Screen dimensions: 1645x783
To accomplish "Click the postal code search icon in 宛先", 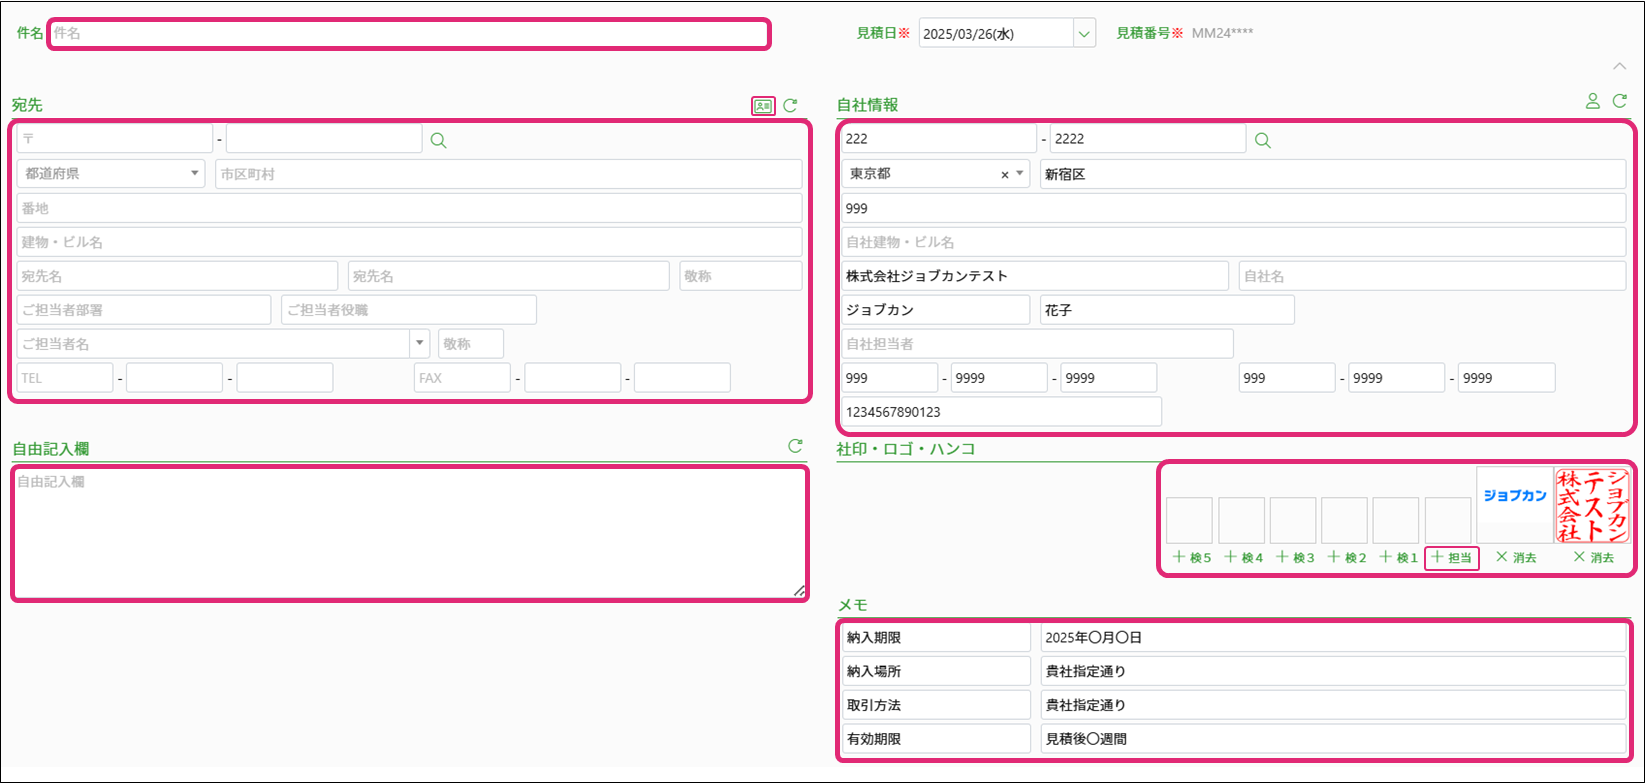I will (438, 140).
